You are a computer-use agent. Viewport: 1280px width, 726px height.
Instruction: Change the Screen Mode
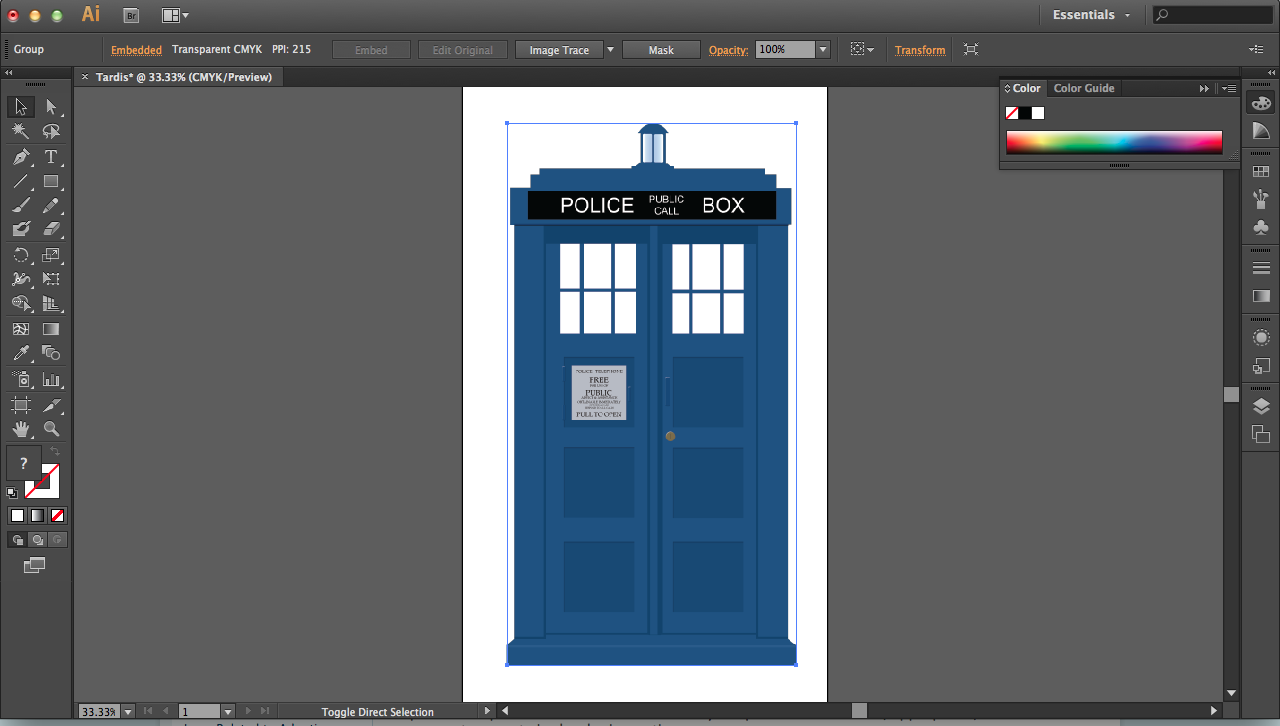(35, 565)
